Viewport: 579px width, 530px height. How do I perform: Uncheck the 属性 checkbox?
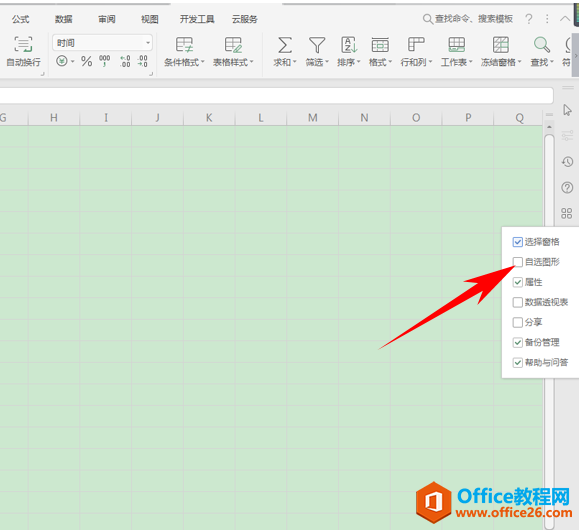point(517,282)
